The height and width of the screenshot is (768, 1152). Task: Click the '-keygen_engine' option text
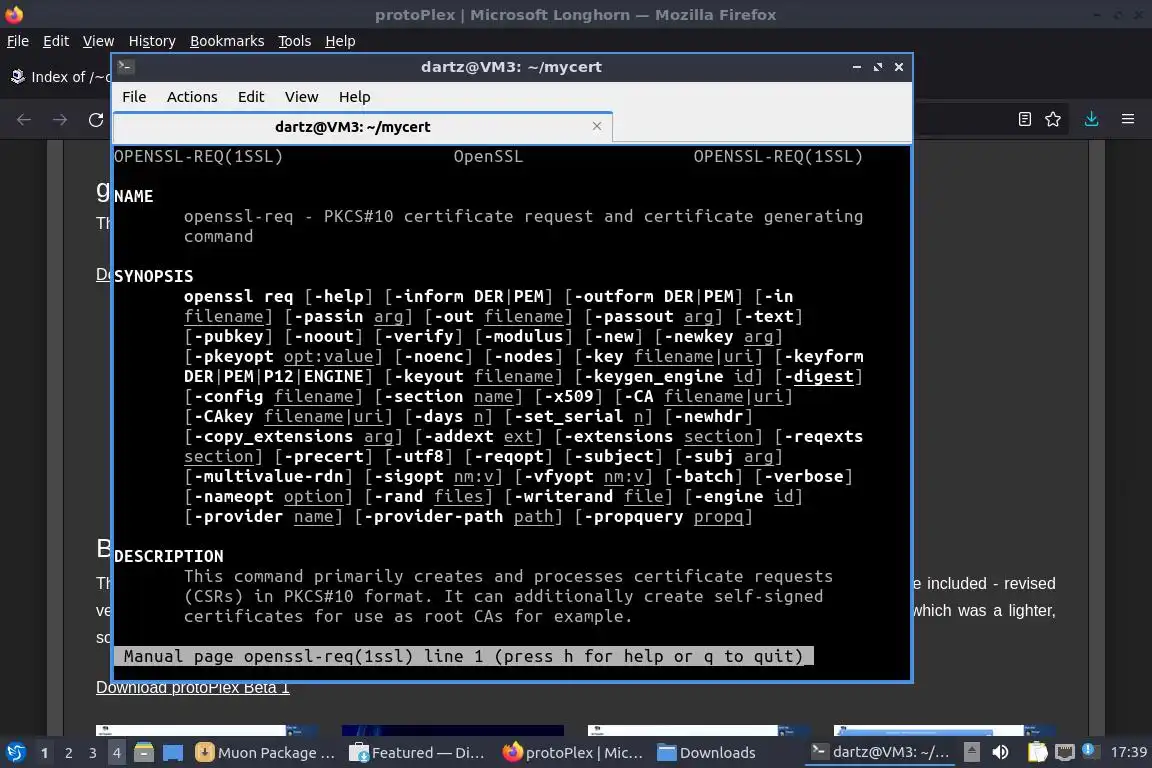click(x=654, y=376)
